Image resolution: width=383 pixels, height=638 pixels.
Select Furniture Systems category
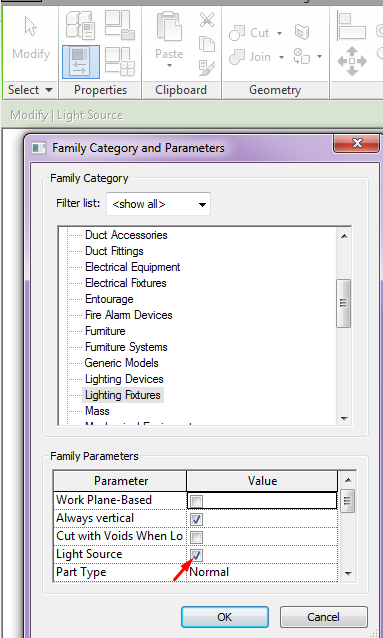(x=126, y=347)
